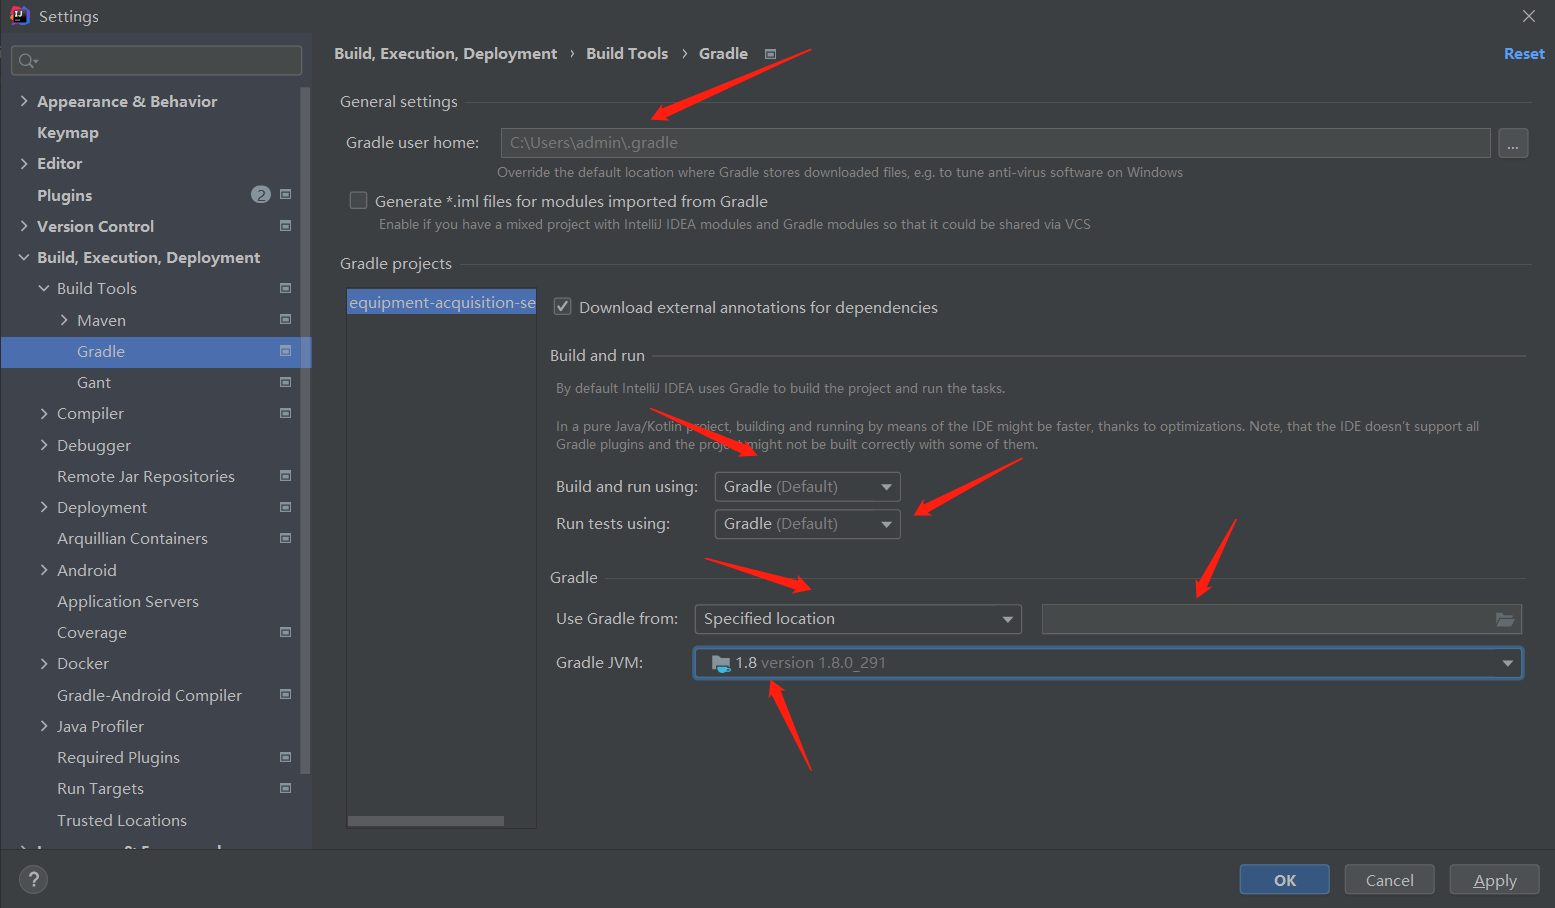
Task: Click the folder browse icon in Gradle location field
Action: (1504, 619)
